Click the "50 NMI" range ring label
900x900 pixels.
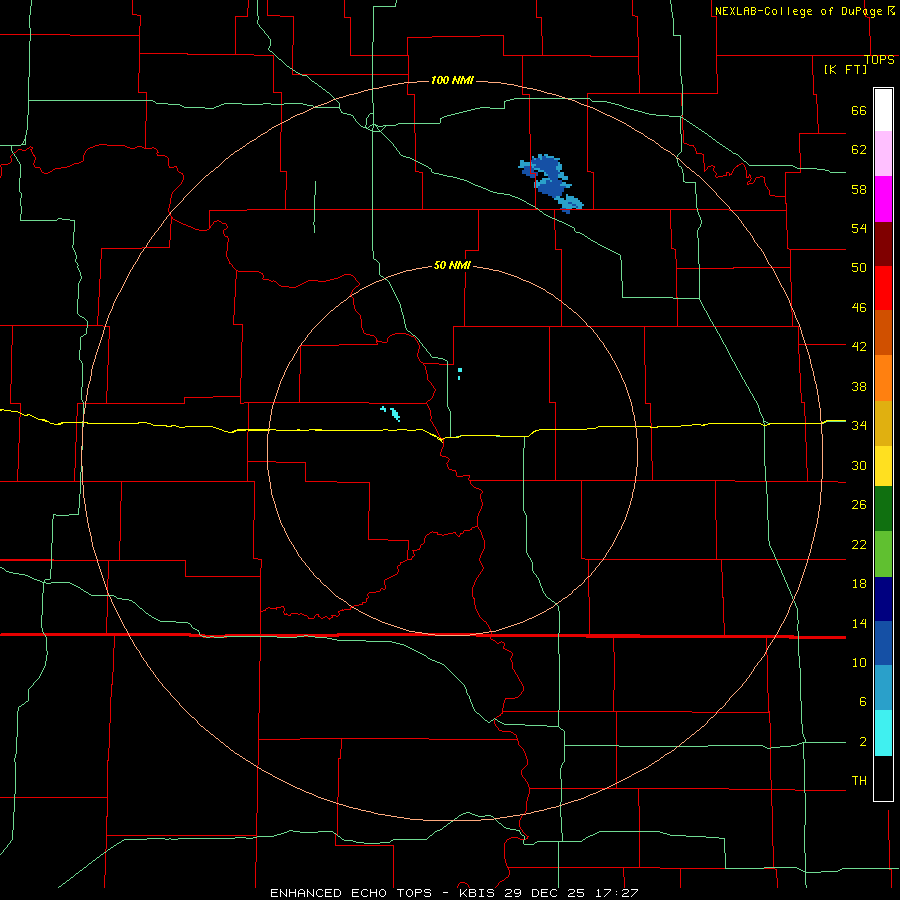click(x=452, y=265)
